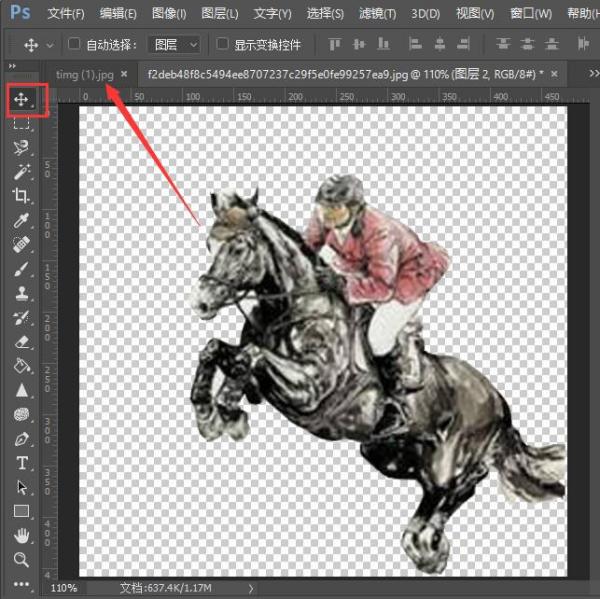This screenshot has width=600, height=599.
Task: Open the 图层 auto-select dropdown
Action: coord(174,45)
